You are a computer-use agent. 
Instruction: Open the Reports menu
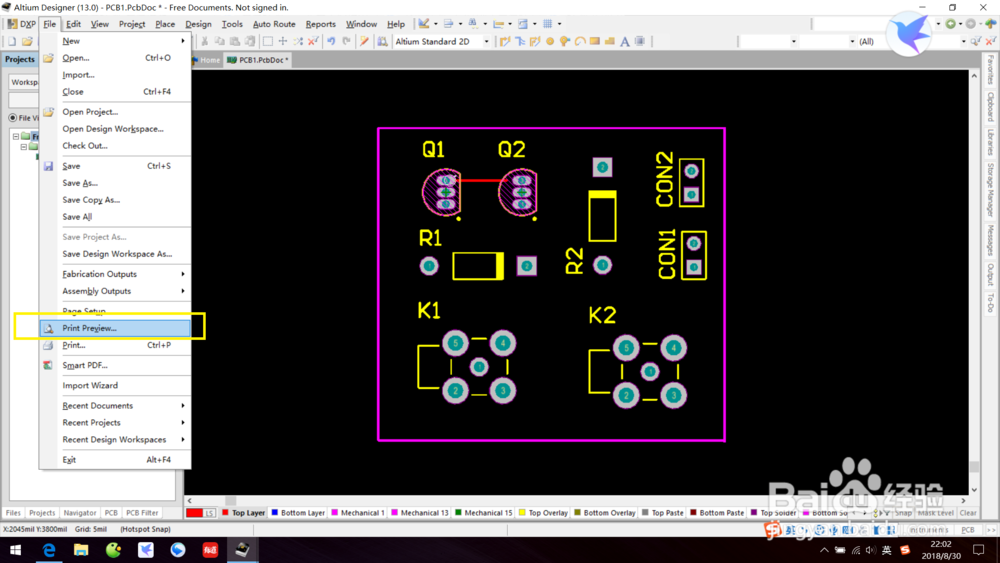(320, 24)
